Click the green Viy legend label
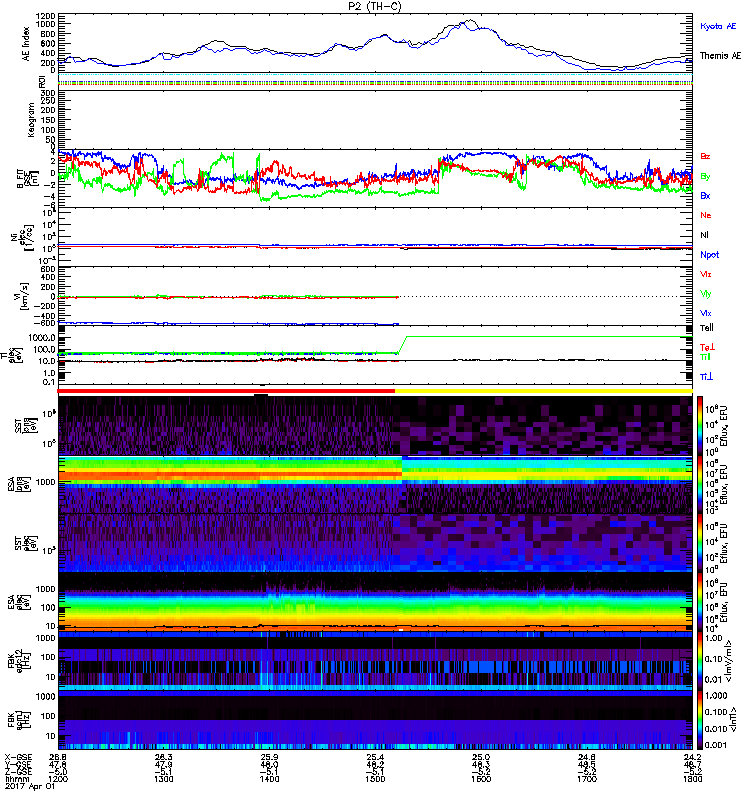 tap(706, 294)
